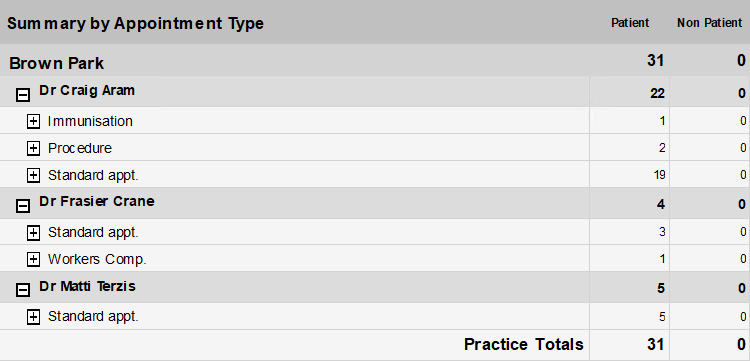The height and width of the screenshot is (361, 750).
Task: Expand Standard appt. under Dr Frasier Crane
Action: point(33,233)
